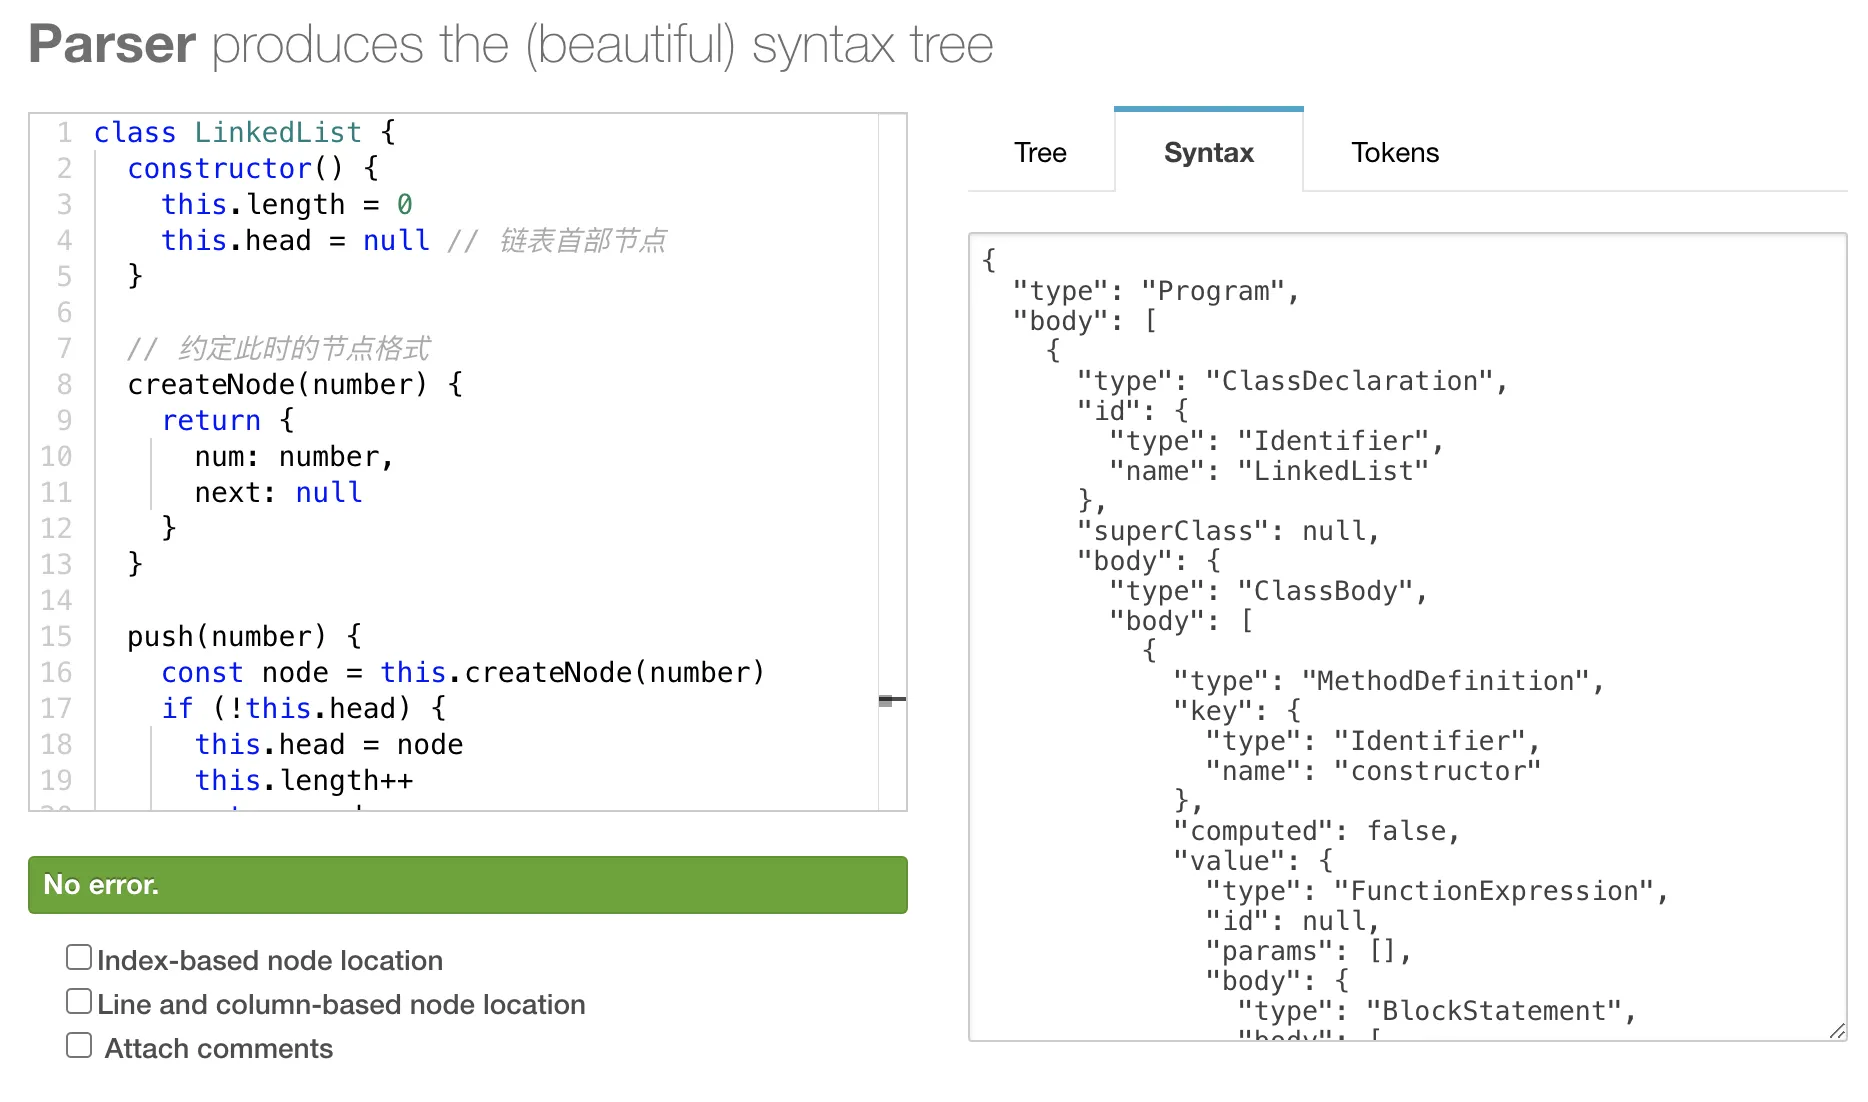The image size is (1868, 1102).
Task: Click '"type": "ClassDeclaration"' in output
Action: (1292, 381)
